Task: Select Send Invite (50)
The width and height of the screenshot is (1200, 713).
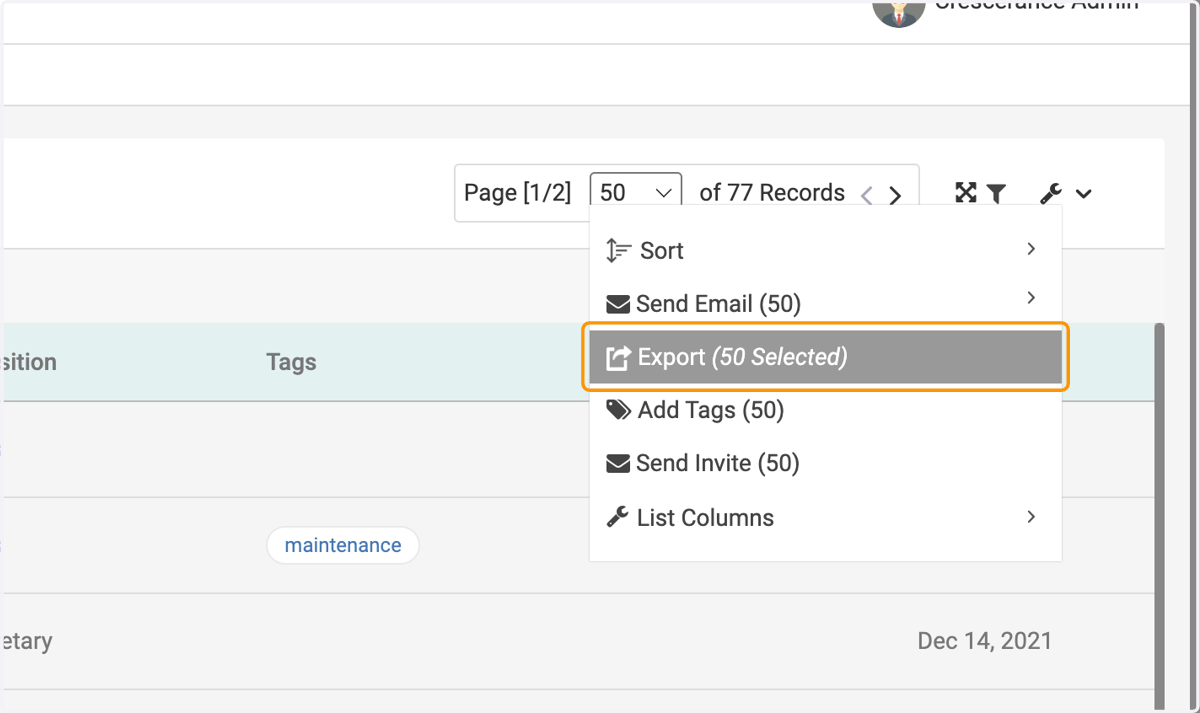Action: coord(825,463)
